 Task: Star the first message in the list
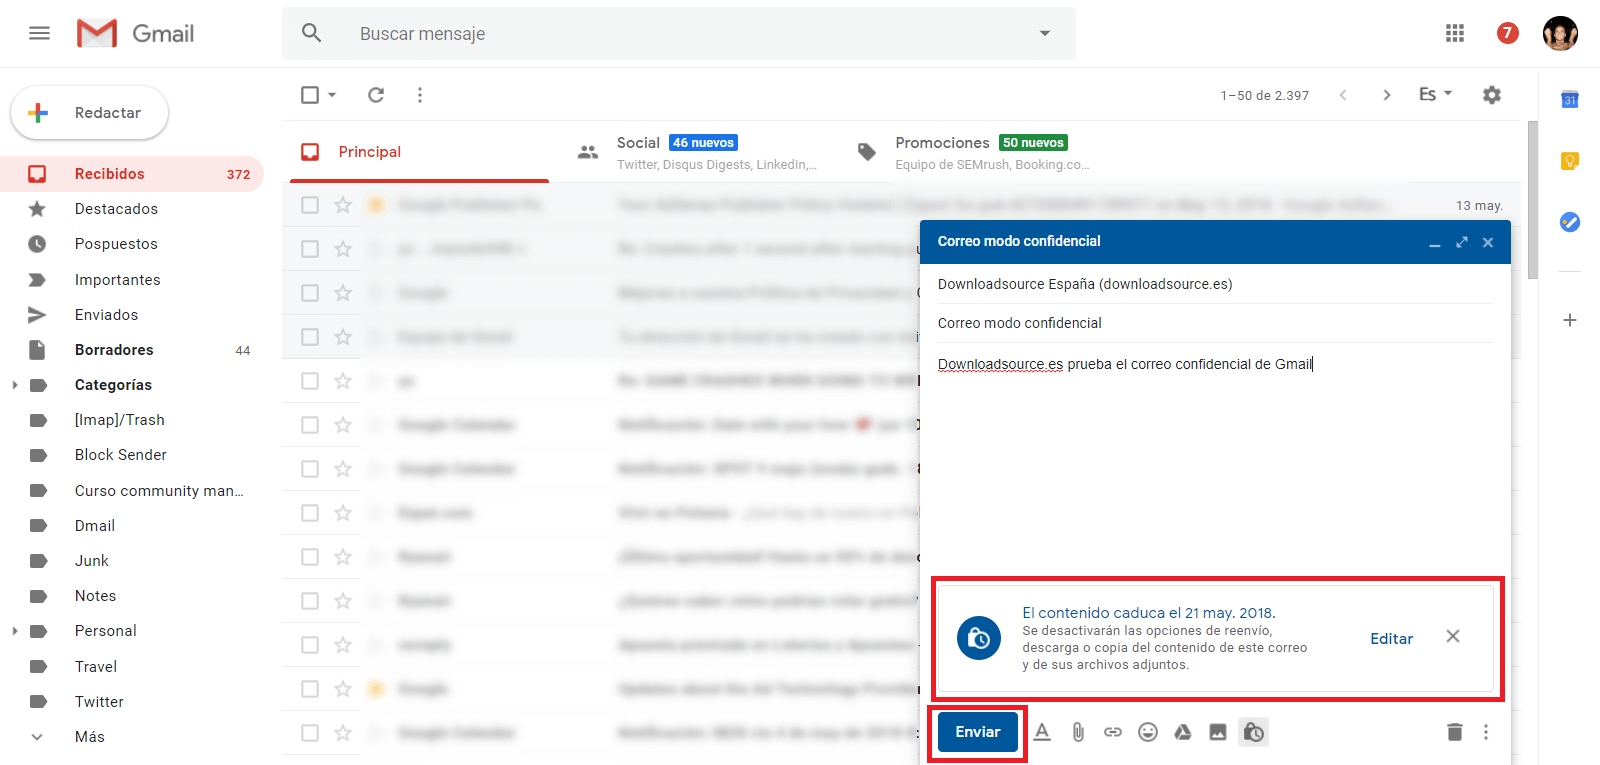coord(343,205)
